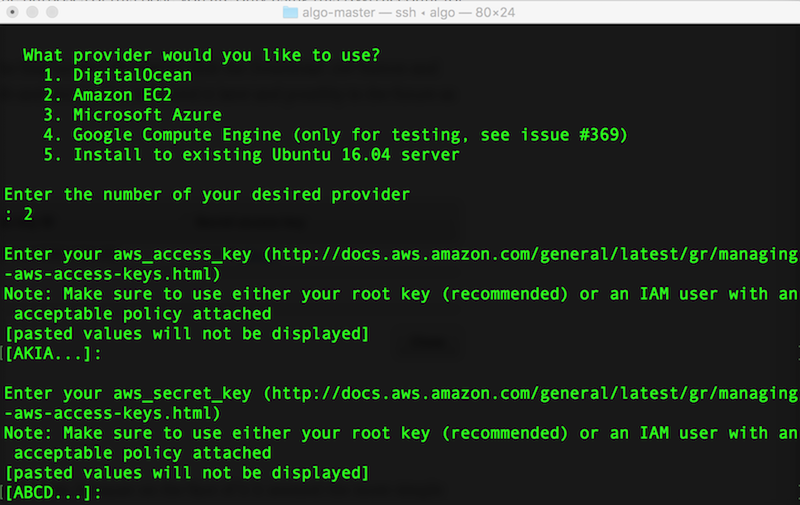Viewport: 800px width, 505px height.
Task: Select the Amazon EC2 option text
Action: coord(122,95)
